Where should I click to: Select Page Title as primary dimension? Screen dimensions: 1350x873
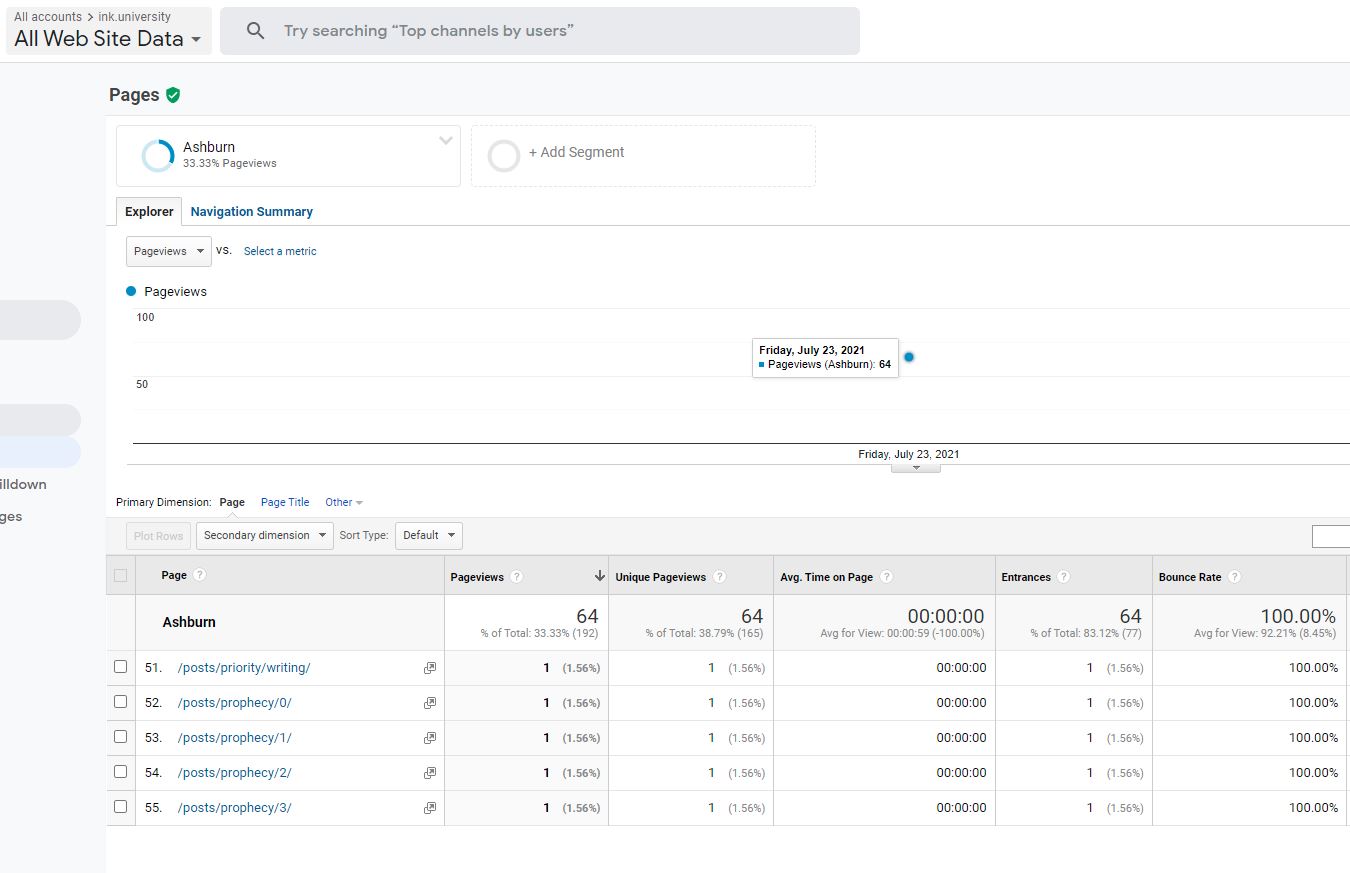point(285,502)
